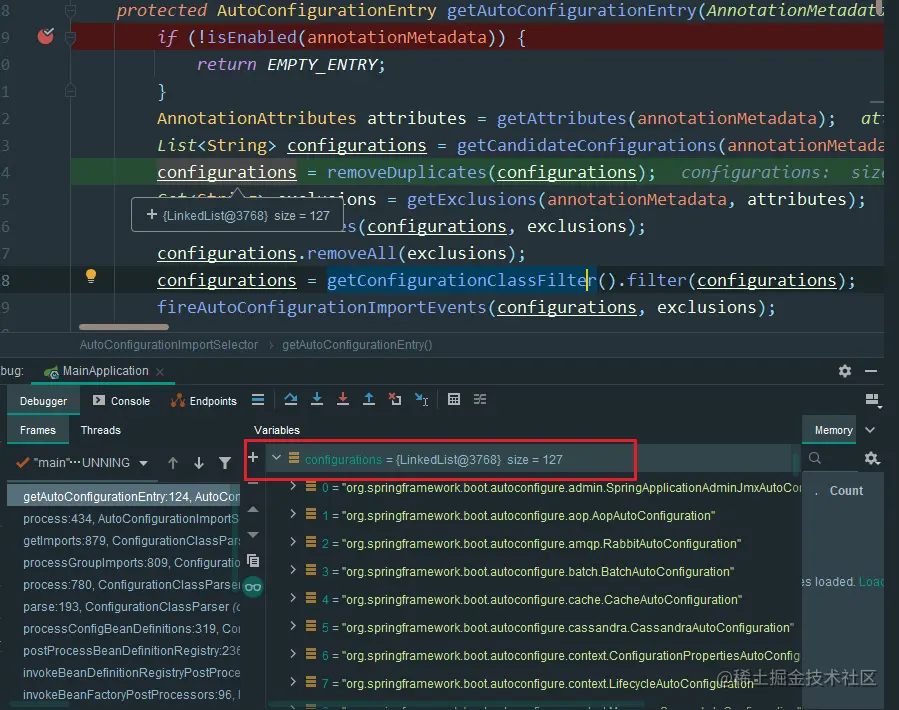Select stack frame parse:193

[x=124, y=607]
